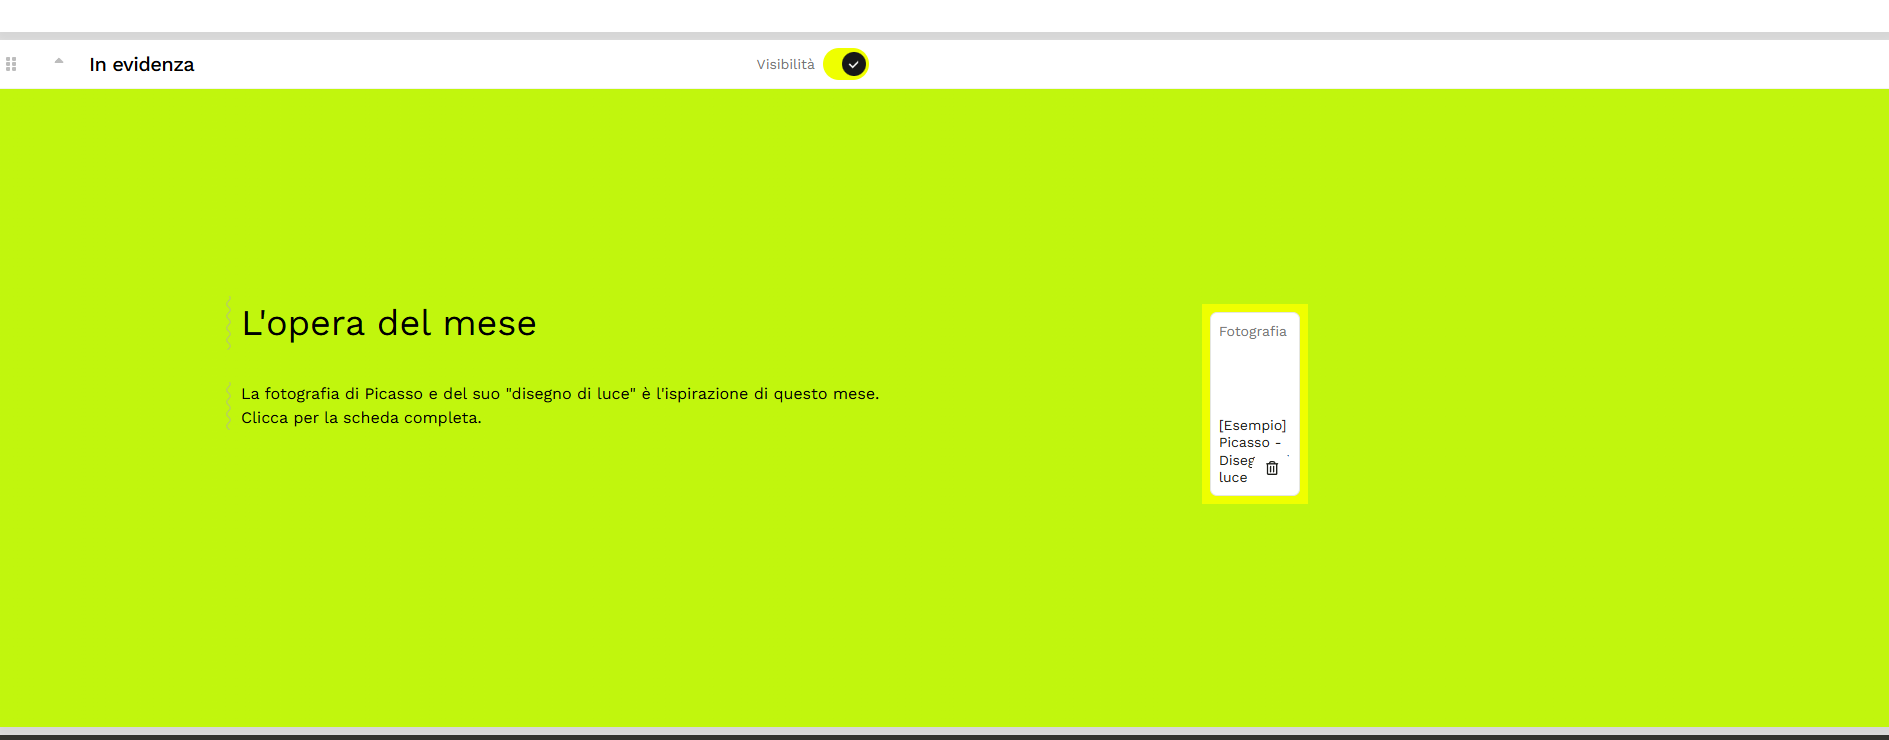Image resolution: width=1889 pixels, height=740 pixels.
Task: Select the Fotografia category label on card
Action: [1252, 331]
